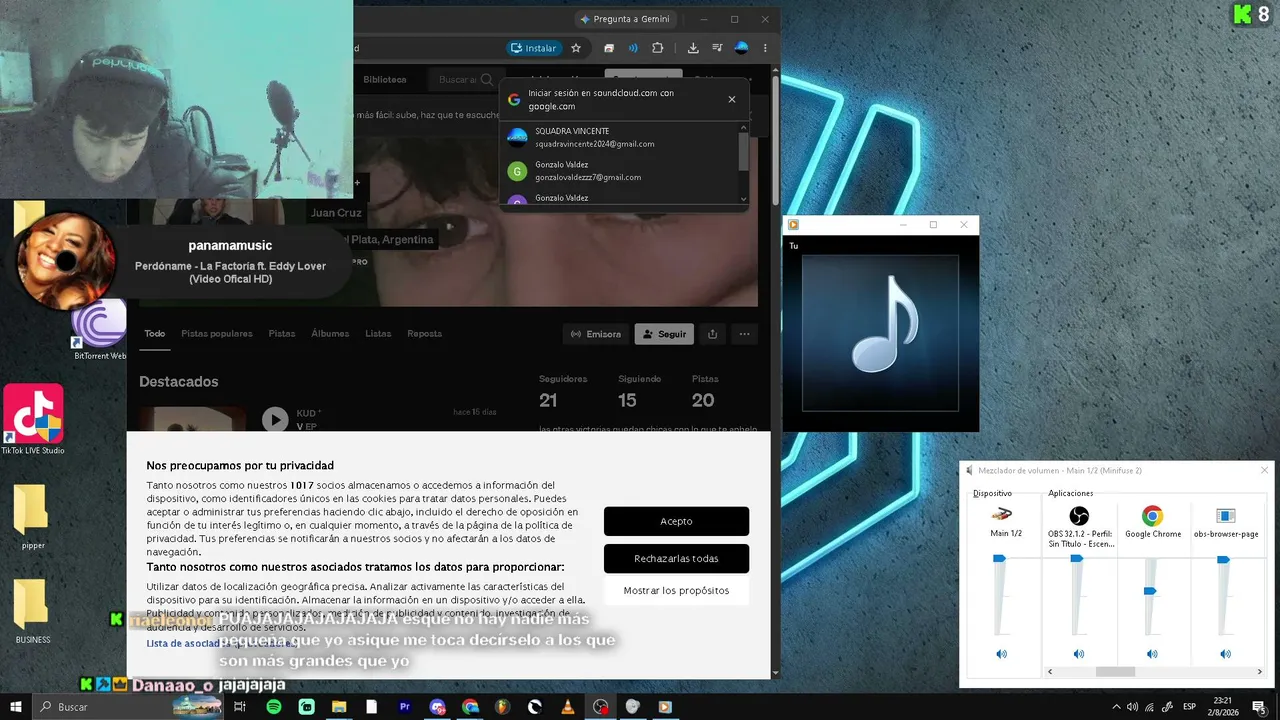Switch to the Todo tab

point(154,334)
